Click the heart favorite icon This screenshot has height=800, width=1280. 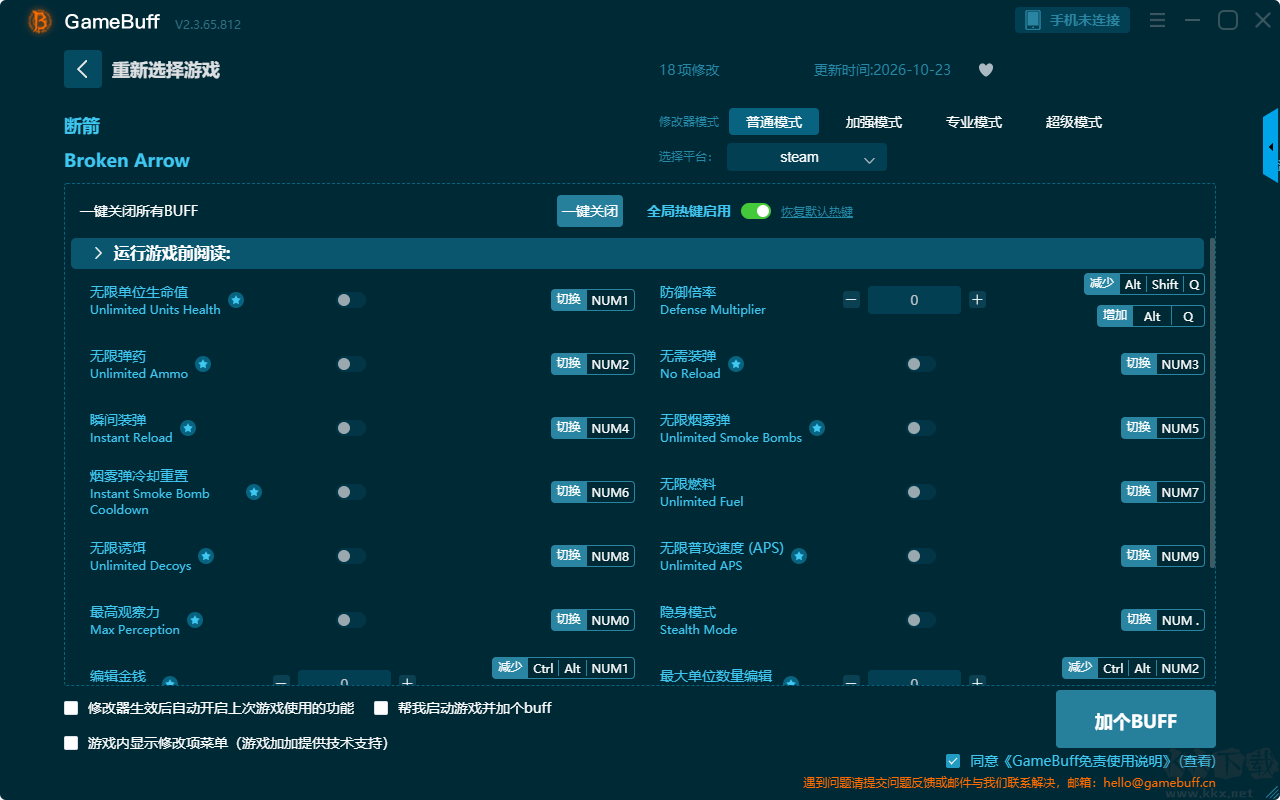[985, 70]
